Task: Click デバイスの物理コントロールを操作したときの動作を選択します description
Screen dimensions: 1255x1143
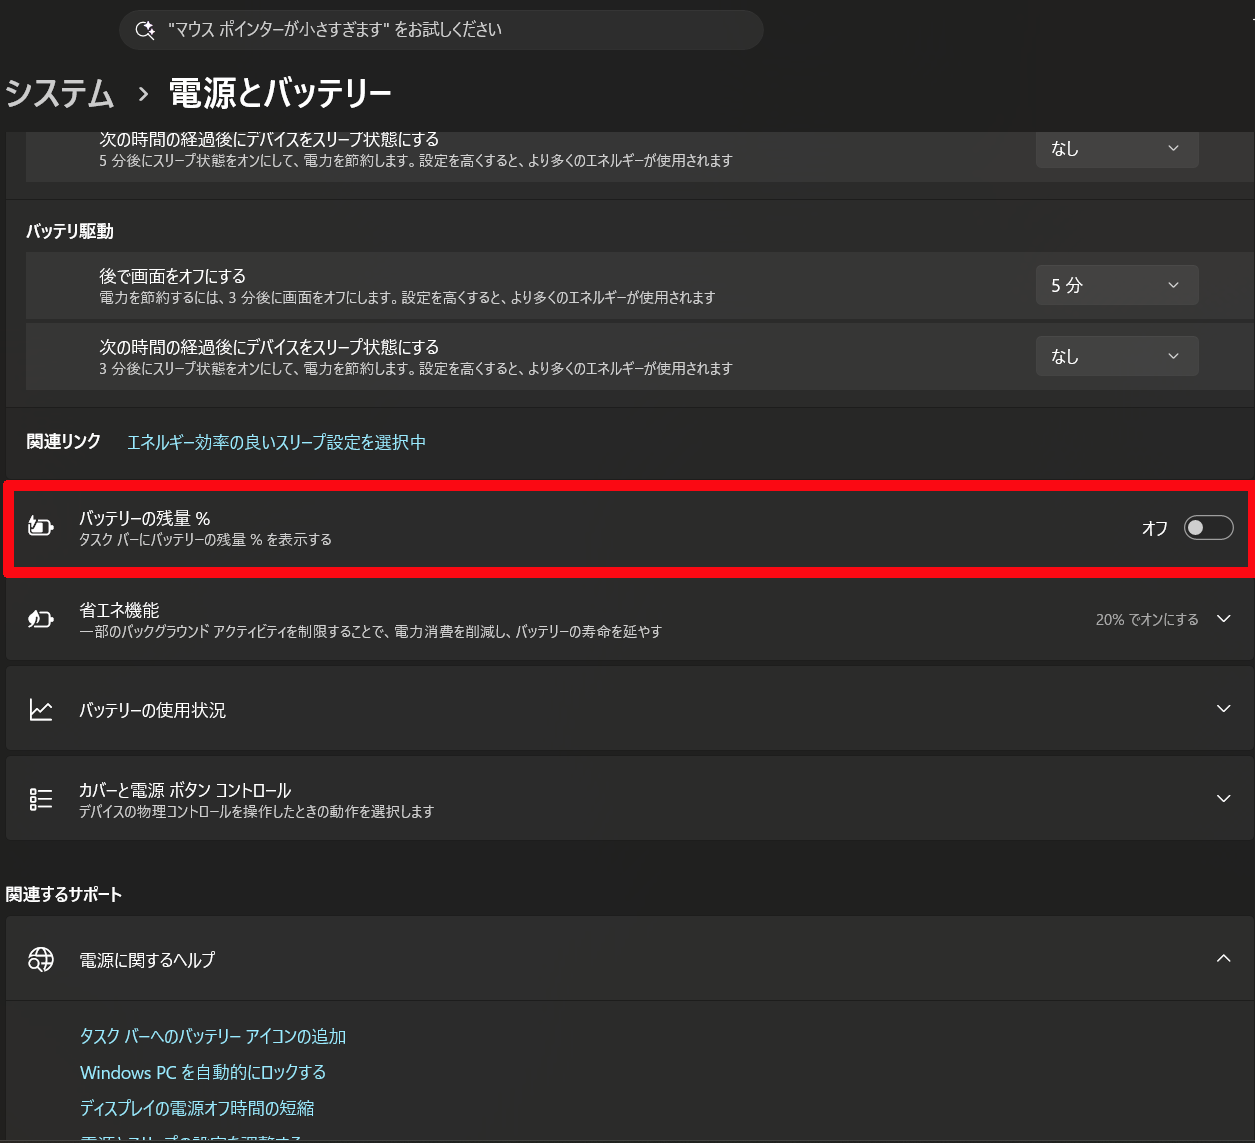Action: point(257,812)
